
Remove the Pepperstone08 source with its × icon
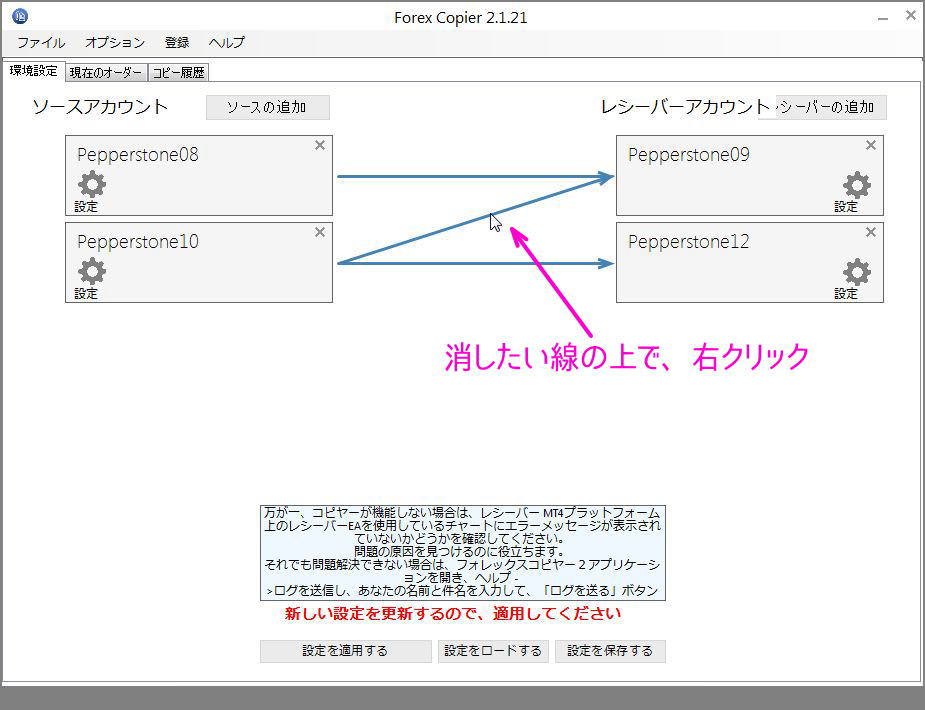[x=319, y=145]
